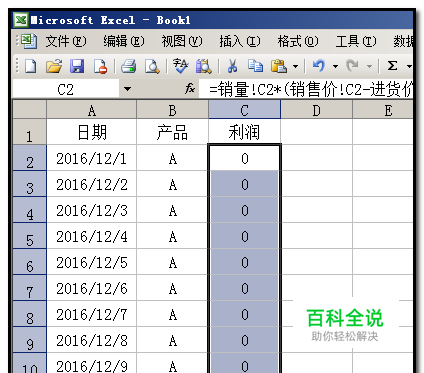Click active cell C2 showing 0

point(244,158)
